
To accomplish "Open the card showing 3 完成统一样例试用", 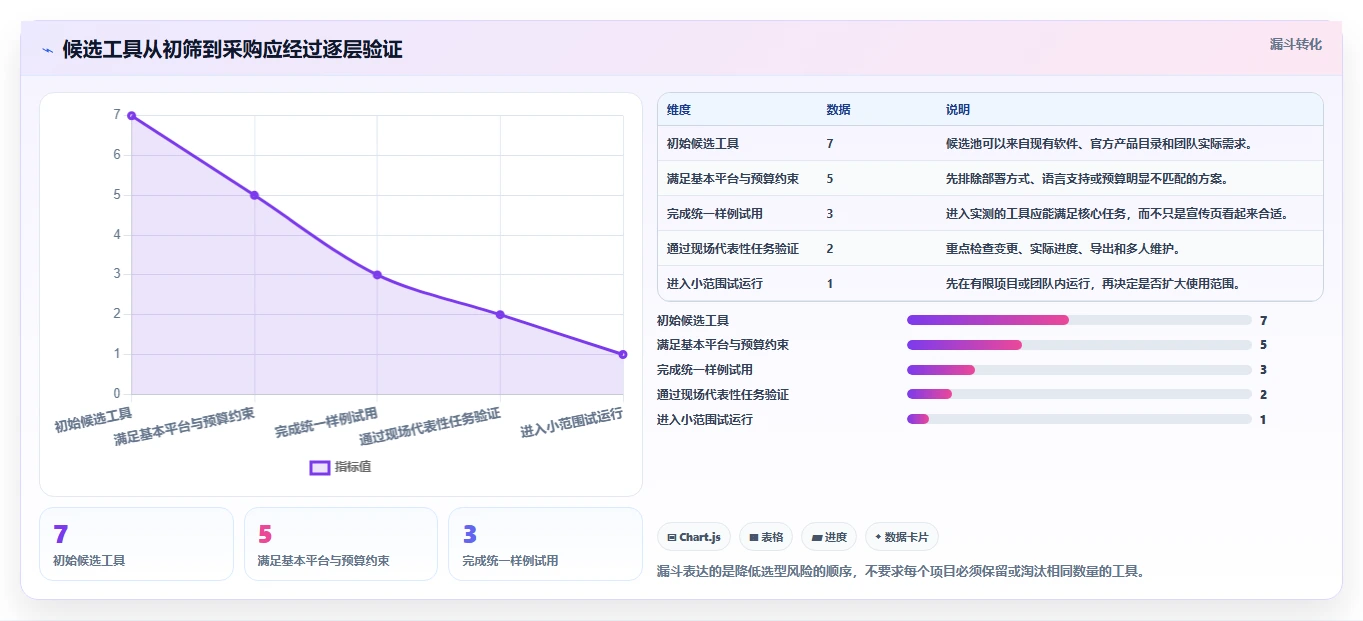I will point(546,544).
